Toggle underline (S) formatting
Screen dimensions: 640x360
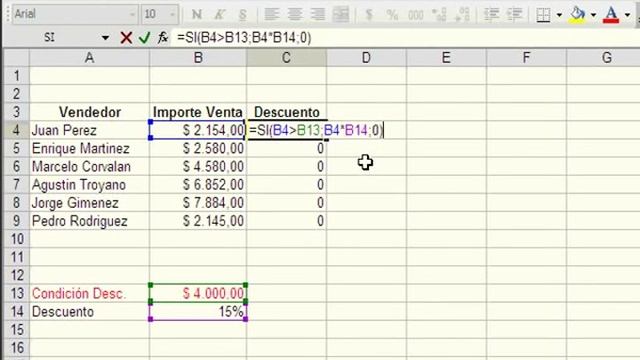coord(242,15)
